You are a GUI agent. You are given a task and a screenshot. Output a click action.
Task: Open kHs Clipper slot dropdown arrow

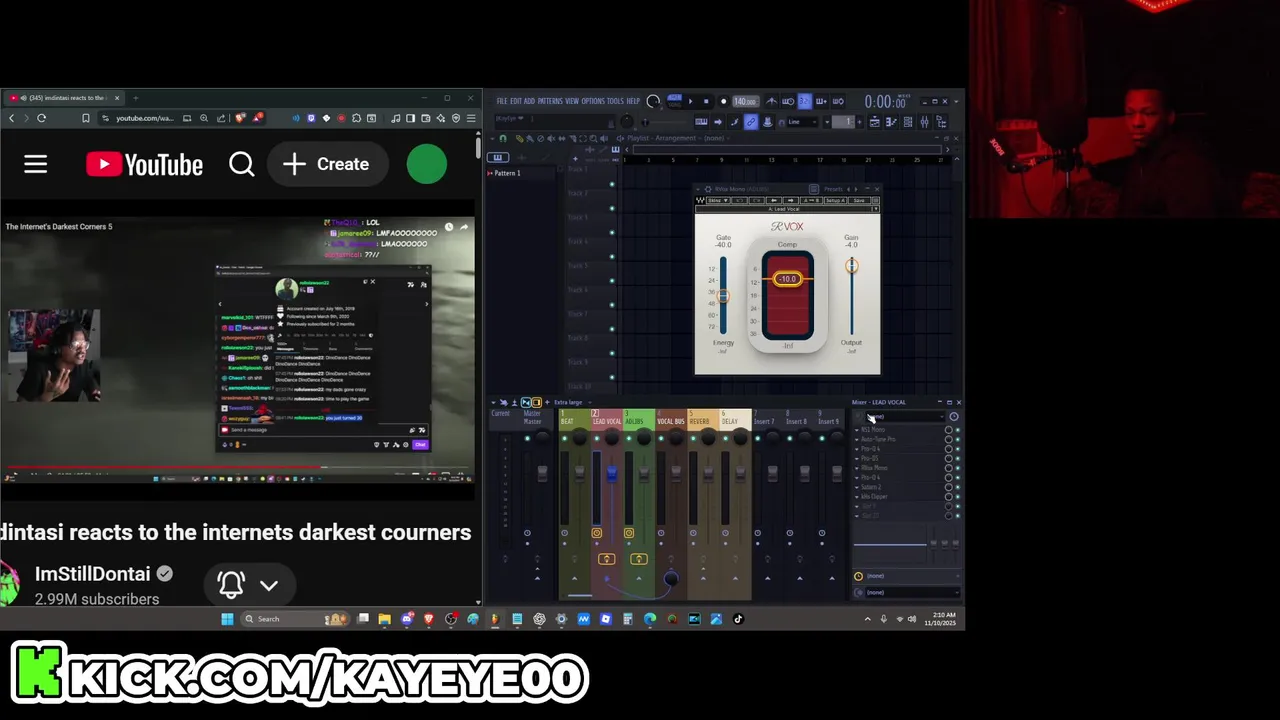pos(857,497)
